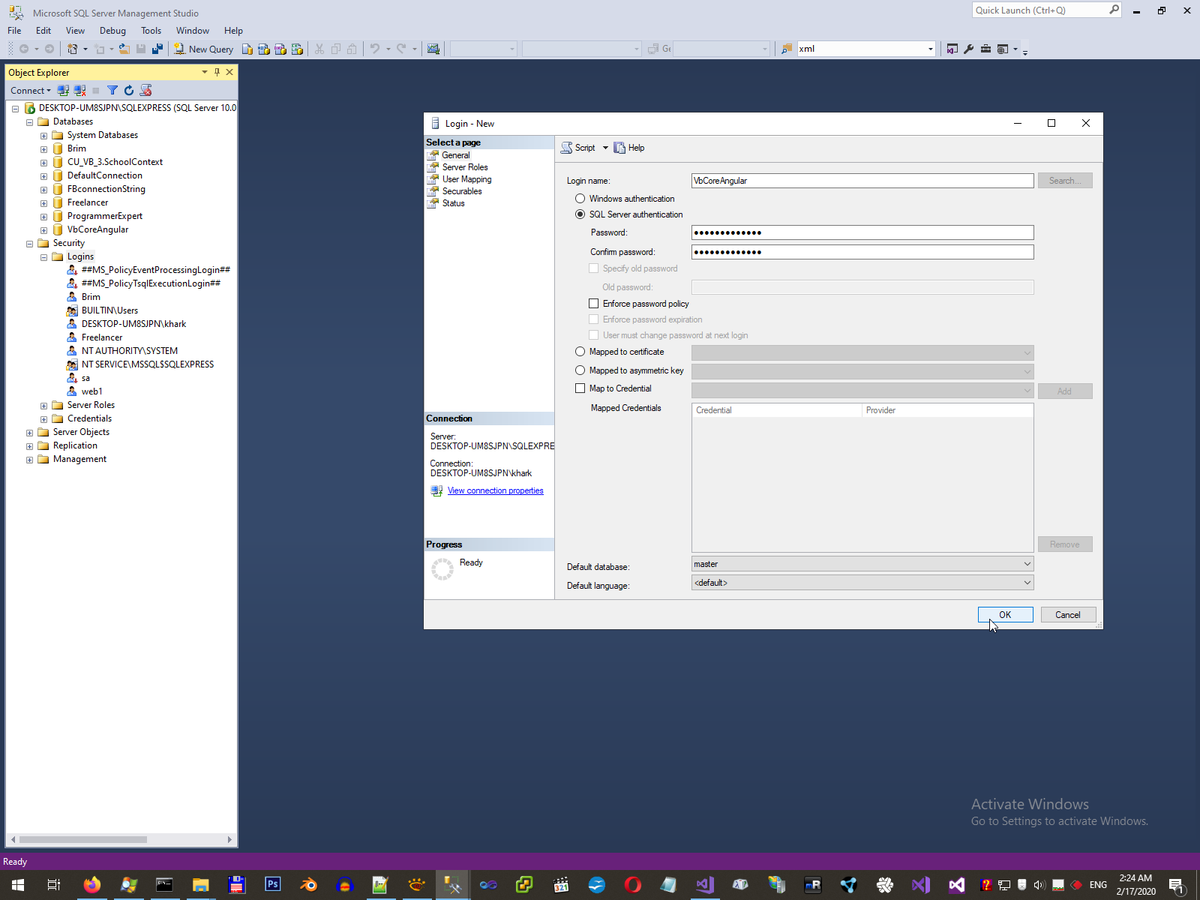Click the Password input field

click(862, 233)
